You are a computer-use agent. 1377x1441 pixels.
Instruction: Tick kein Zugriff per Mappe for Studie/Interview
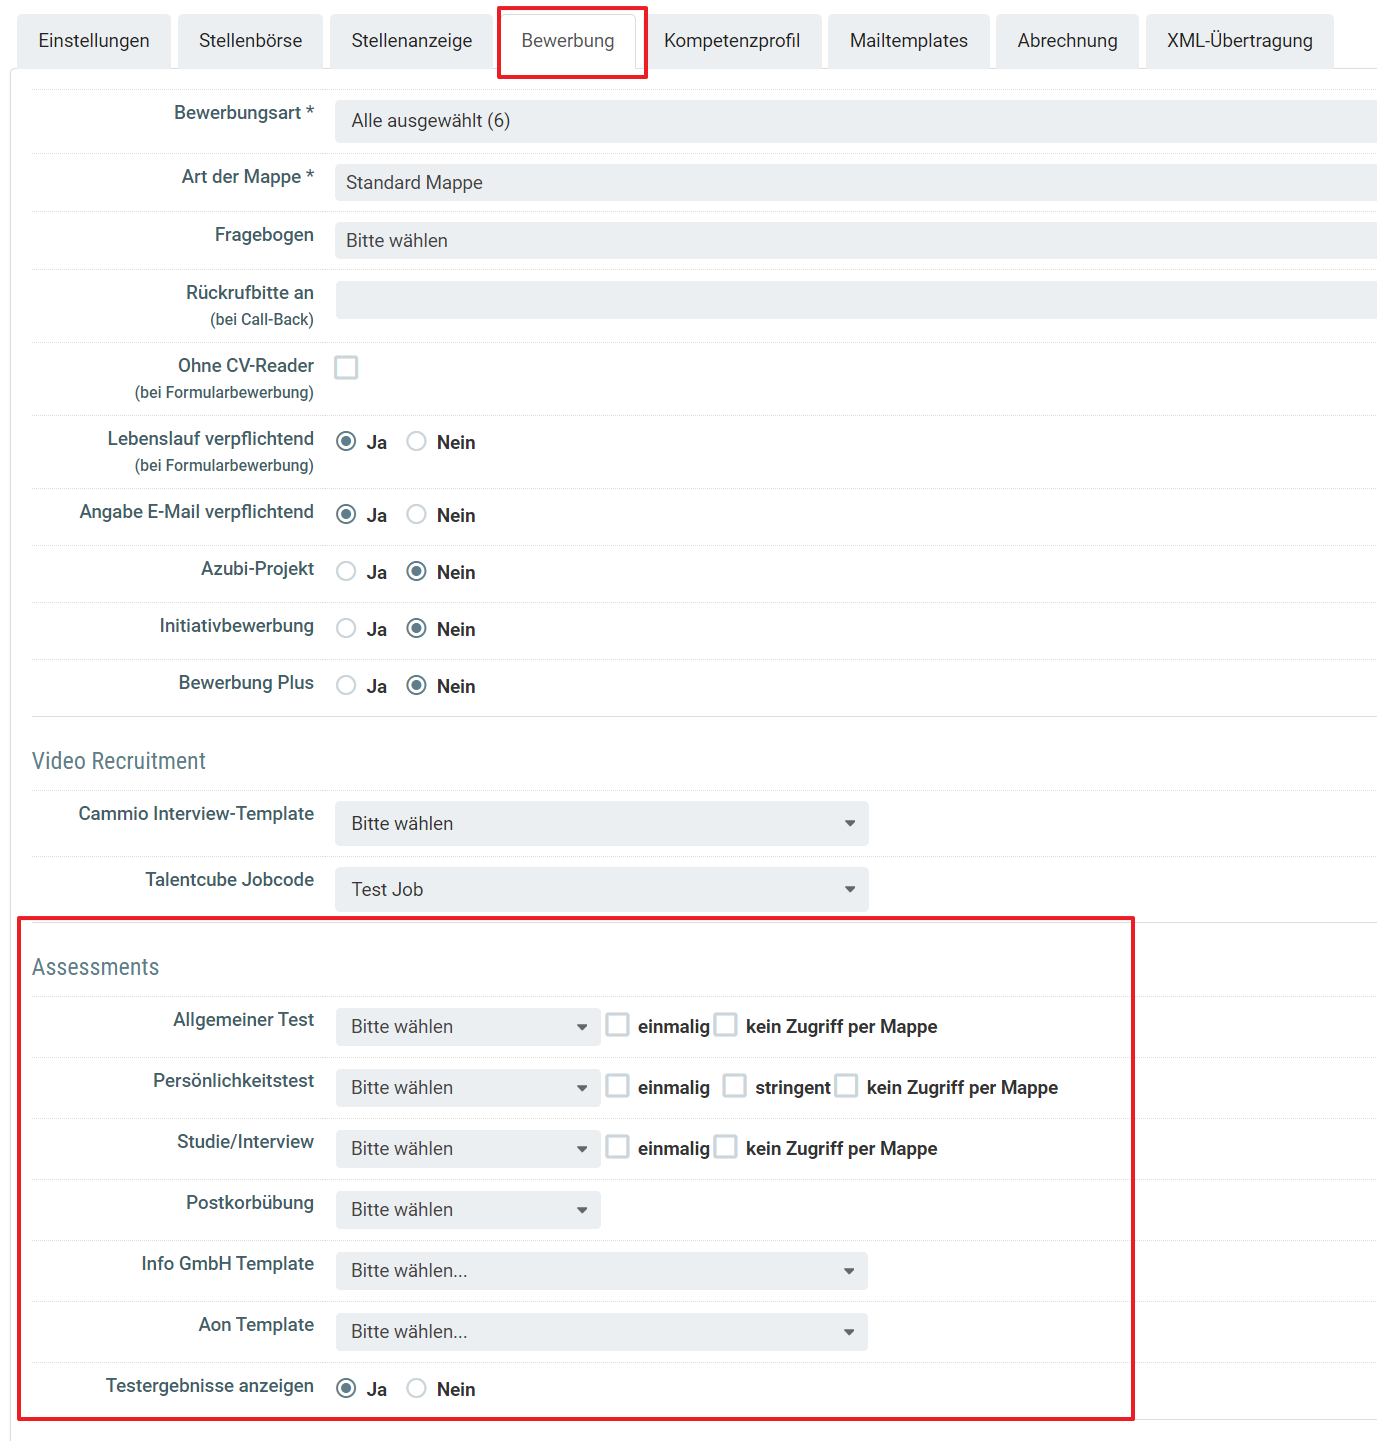click(x=726, y=1147)
